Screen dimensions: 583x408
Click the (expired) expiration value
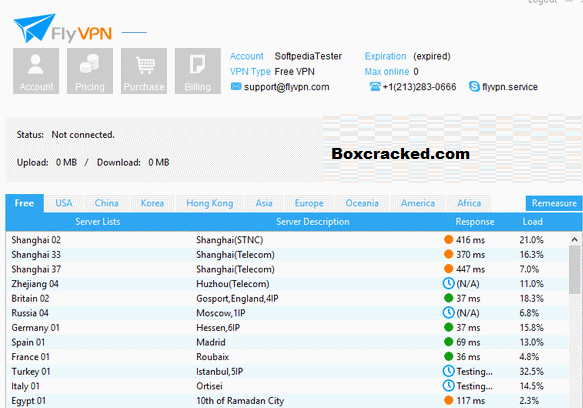[432, 56]
